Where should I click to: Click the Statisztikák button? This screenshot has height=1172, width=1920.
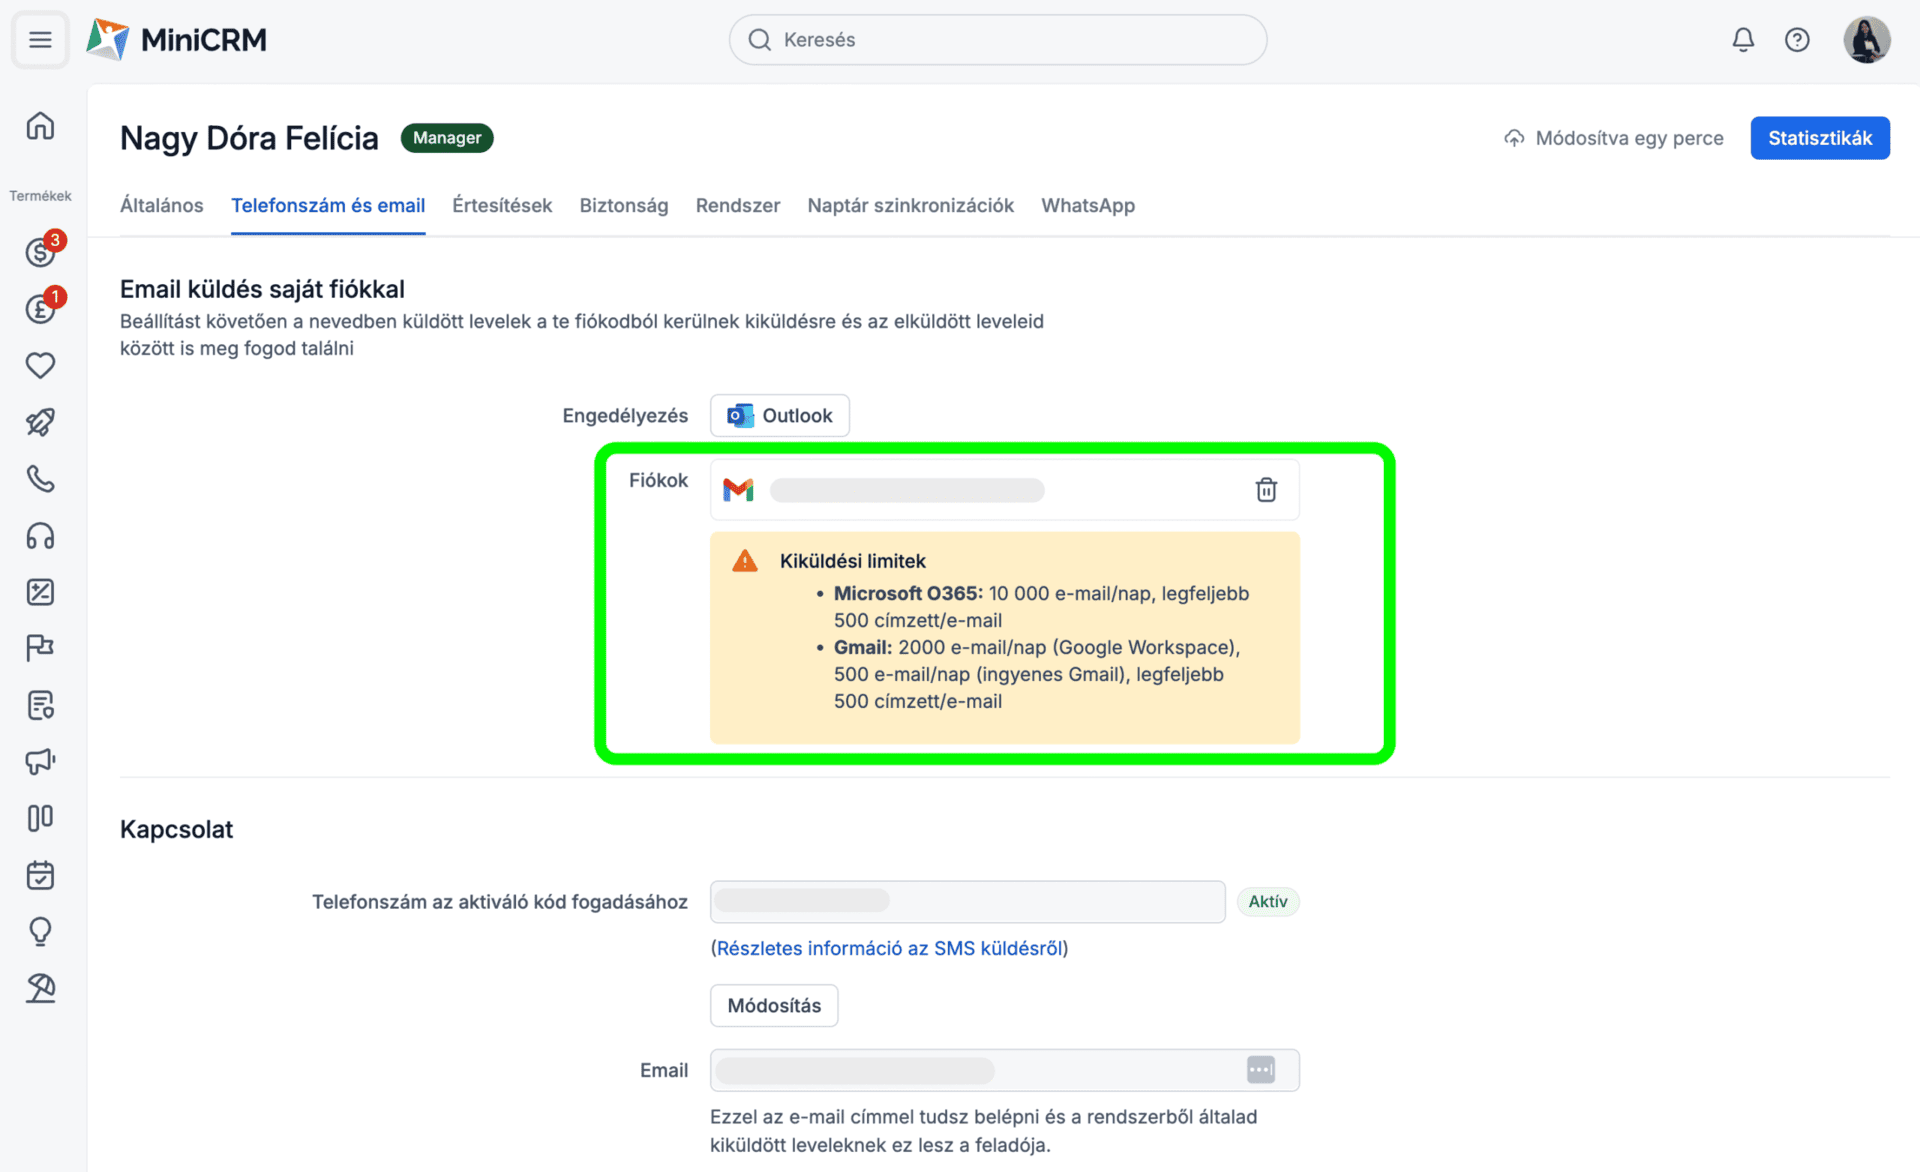pos(1819,138)
